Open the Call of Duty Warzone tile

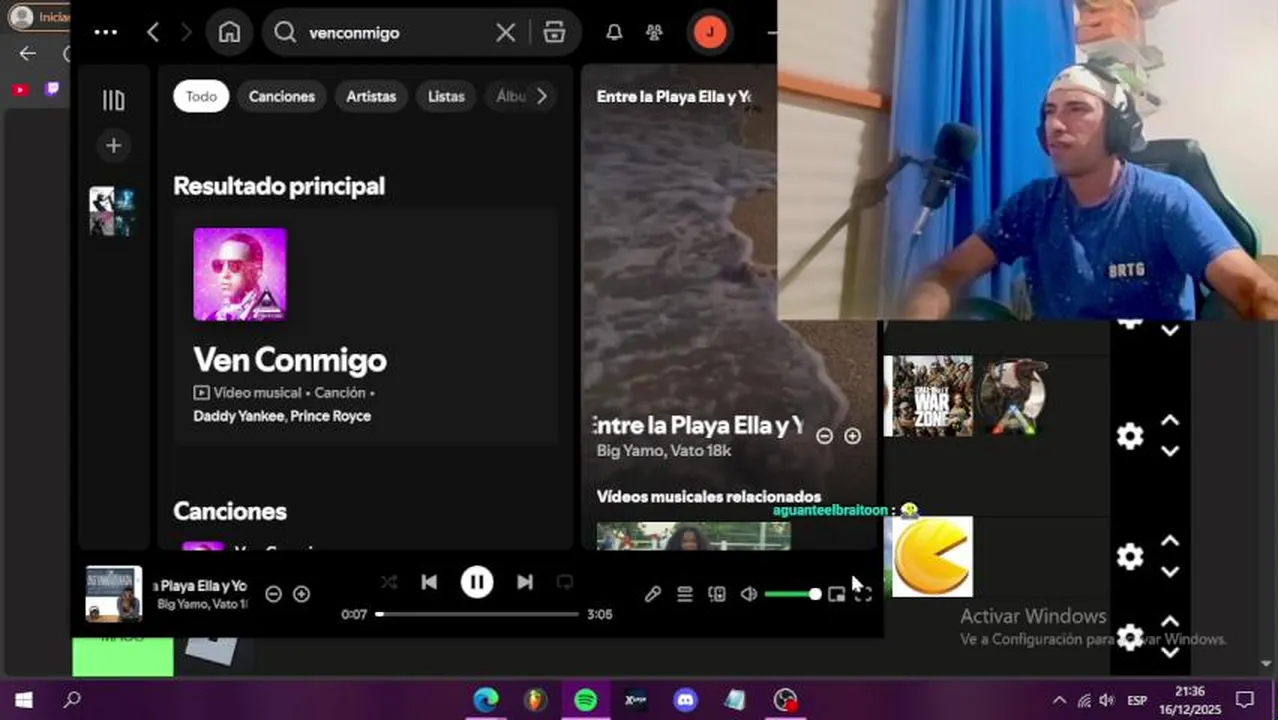click(x=928, y=396)
